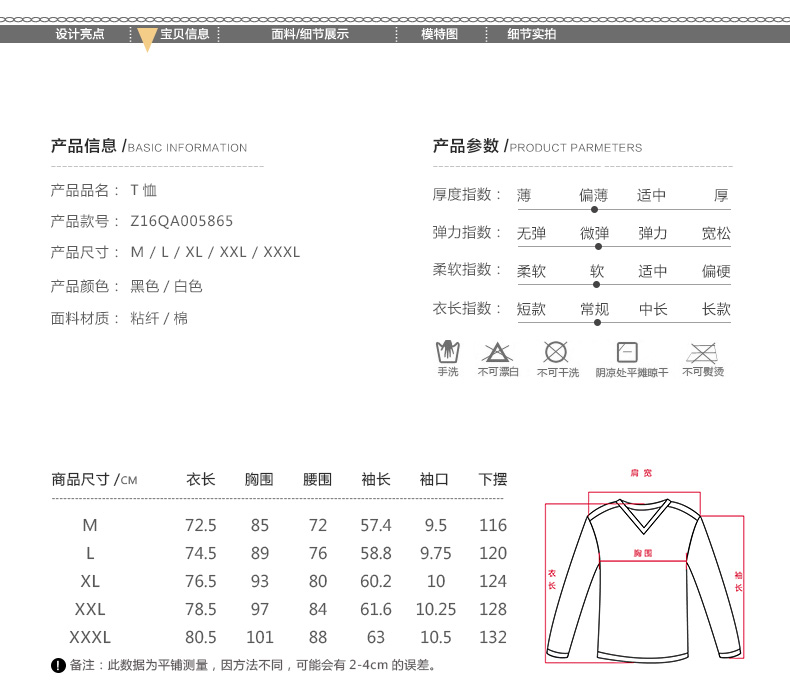Click the softness (柔软指数) slider dot
This screenshot has height=691, width=790.
(x=596, y=284)
